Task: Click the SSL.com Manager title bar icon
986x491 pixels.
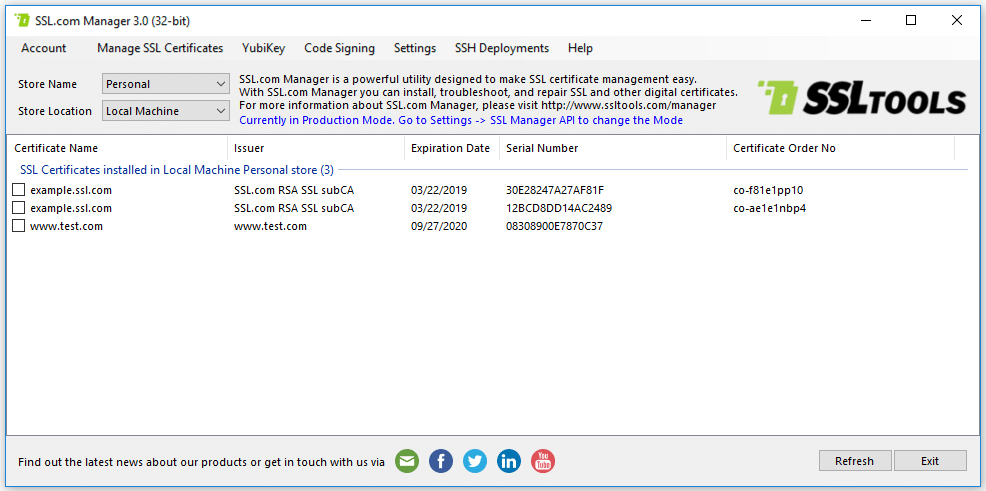Action: 22,20
